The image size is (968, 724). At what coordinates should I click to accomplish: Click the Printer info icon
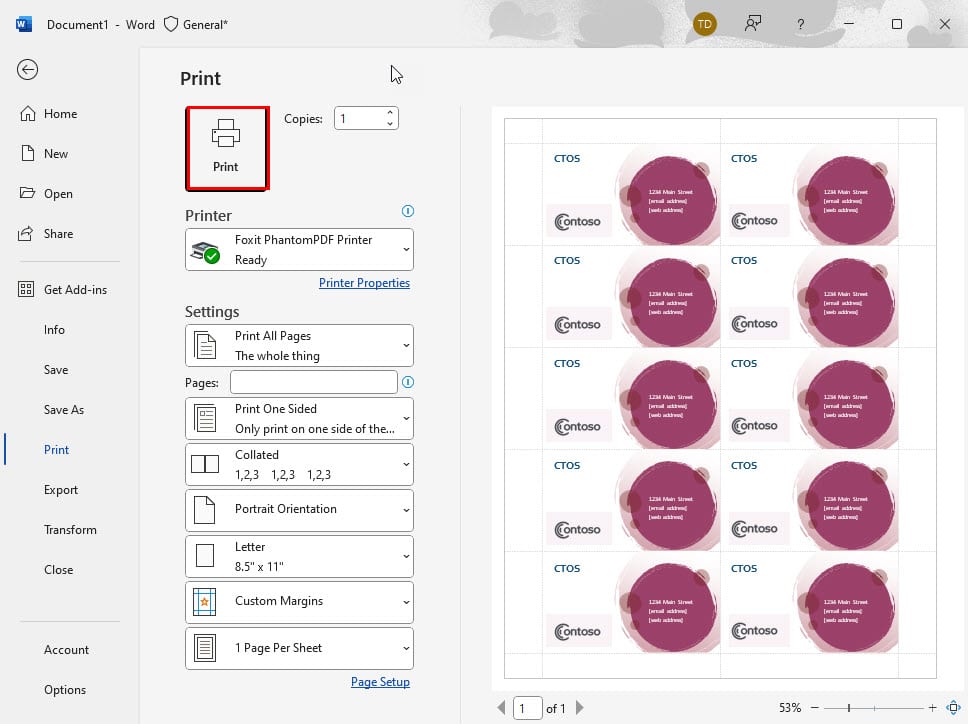(408, 211)
